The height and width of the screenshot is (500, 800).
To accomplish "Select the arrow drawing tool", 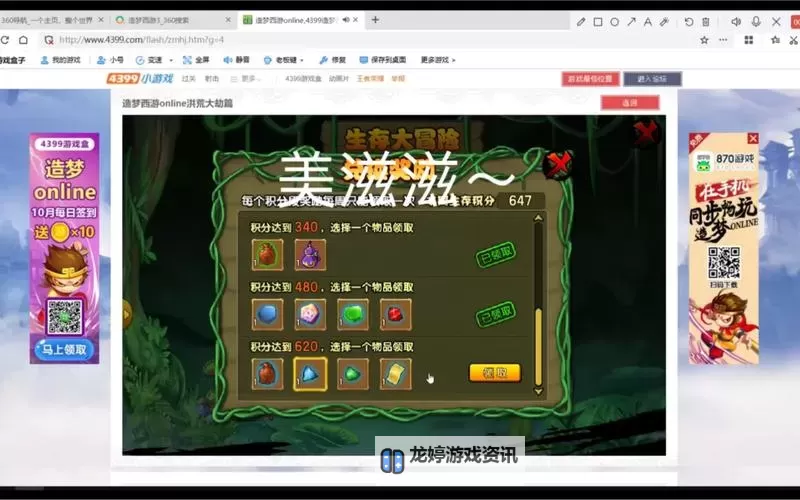I will (x=631, y=21).
